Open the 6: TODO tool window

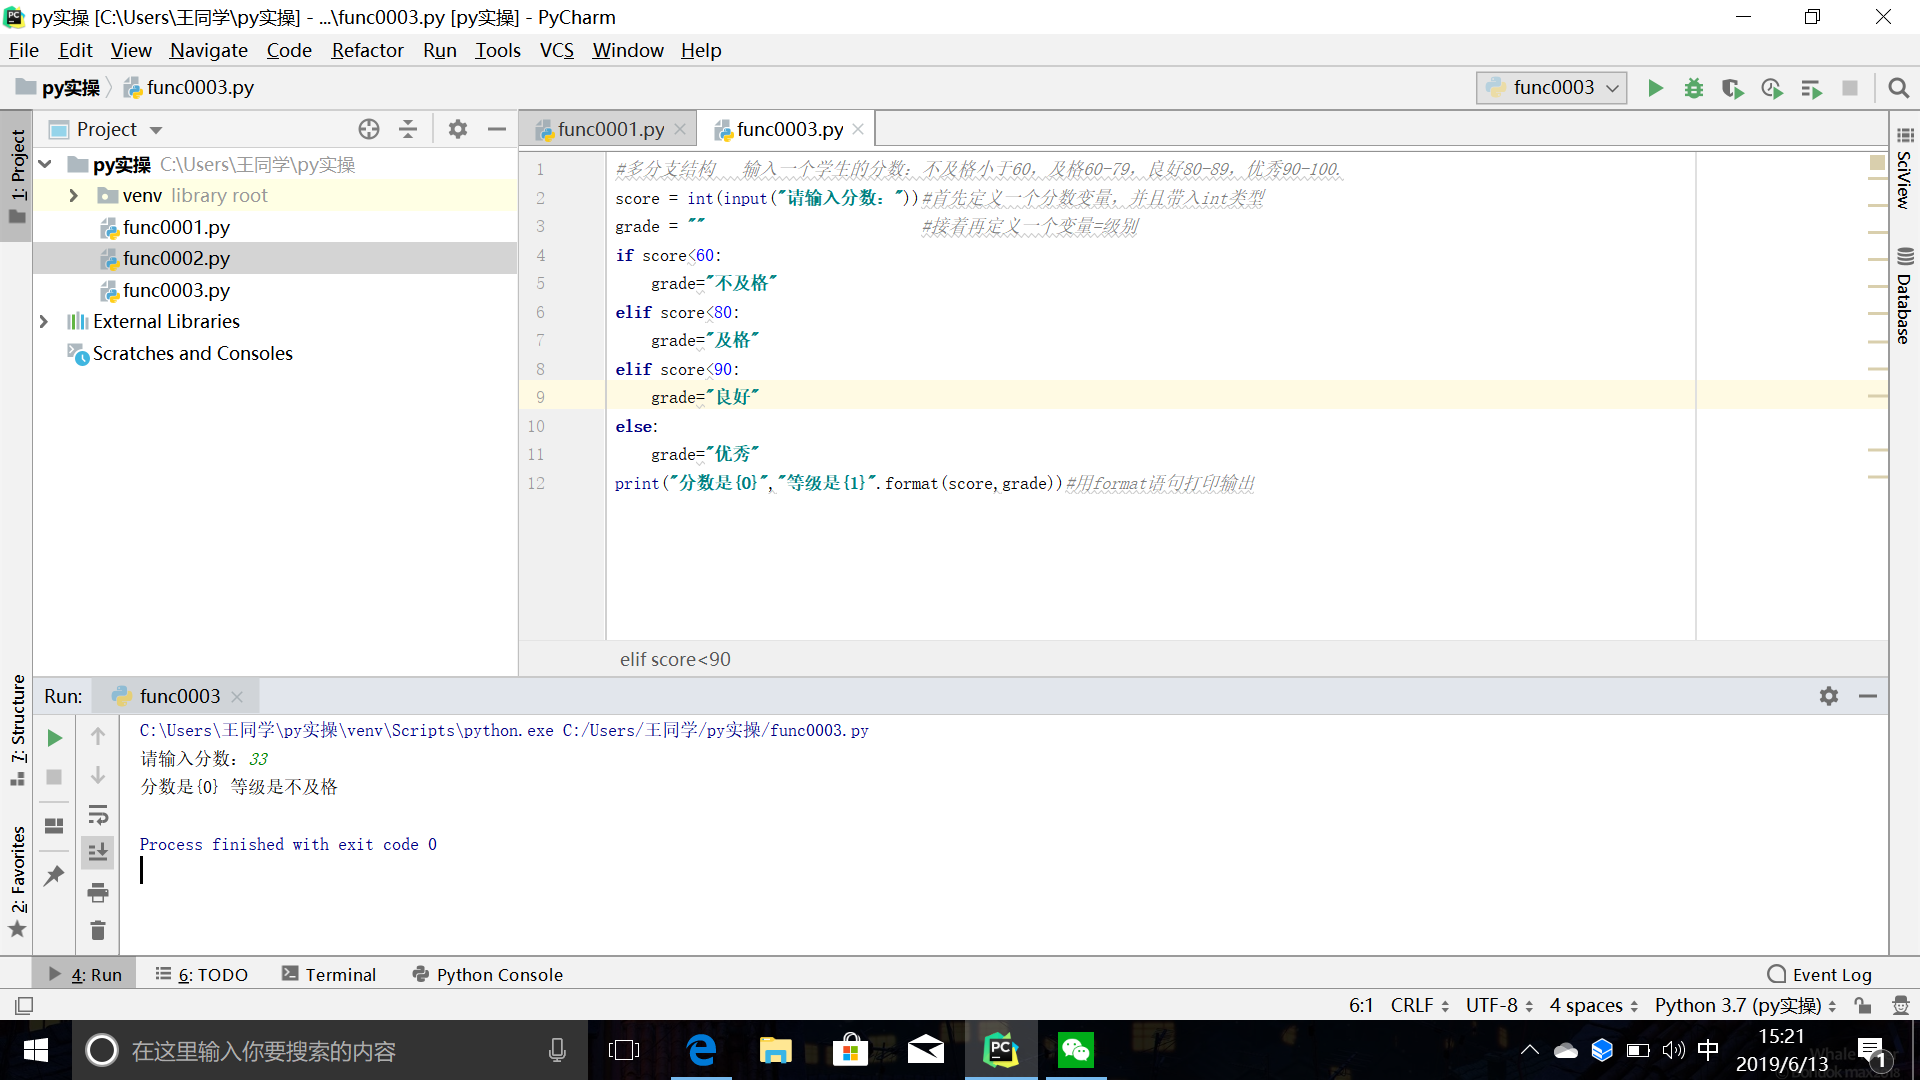(202, 974)
